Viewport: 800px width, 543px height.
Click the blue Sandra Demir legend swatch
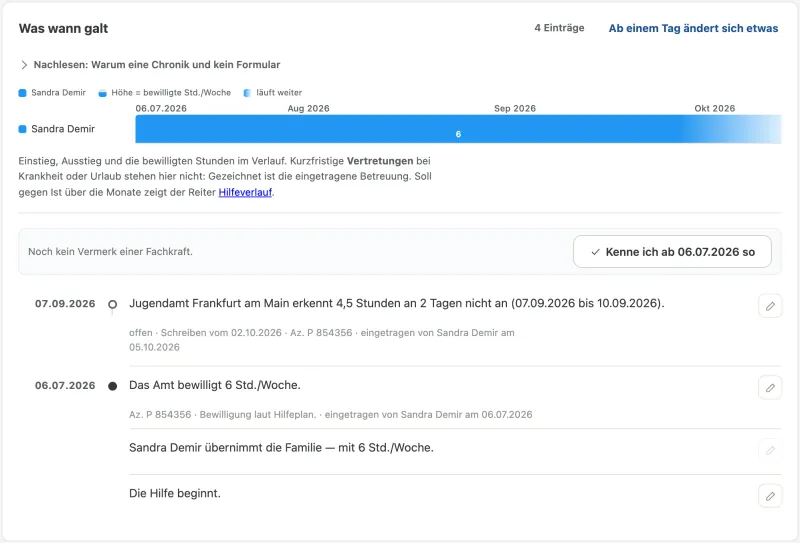[x=22, y=93]
